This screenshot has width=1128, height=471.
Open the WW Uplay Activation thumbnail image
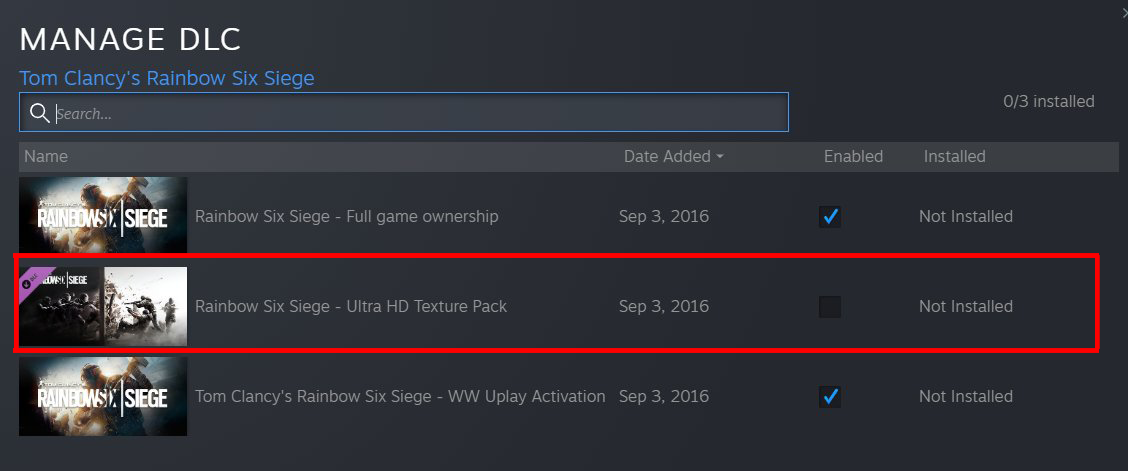point(103,396)
